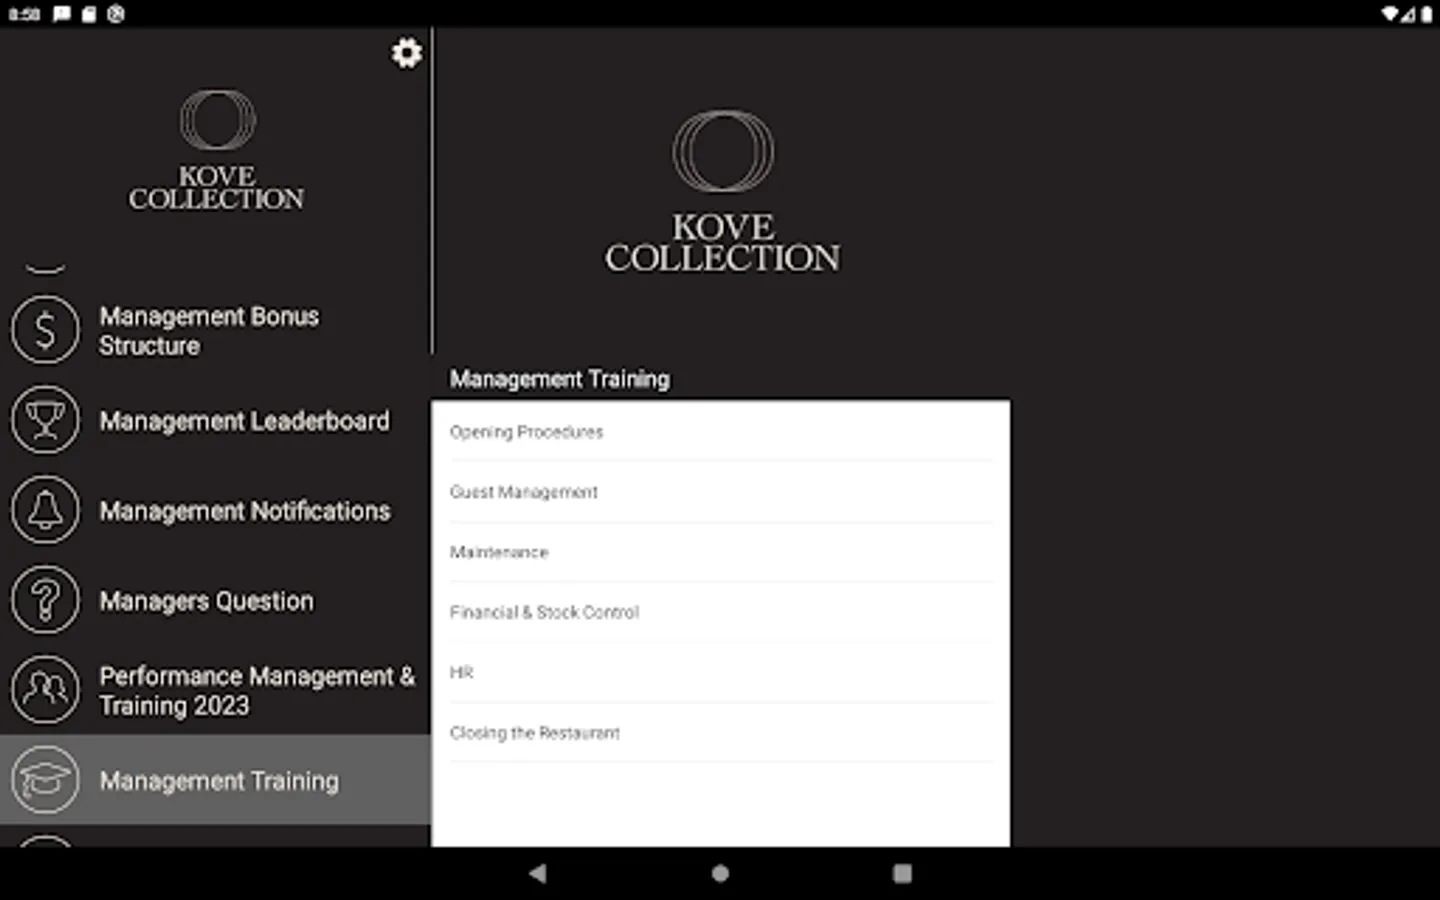1440x900 pixels.
Task: Click the bell notifications icon
Action: pyautogui.click(x=45, y=510)
